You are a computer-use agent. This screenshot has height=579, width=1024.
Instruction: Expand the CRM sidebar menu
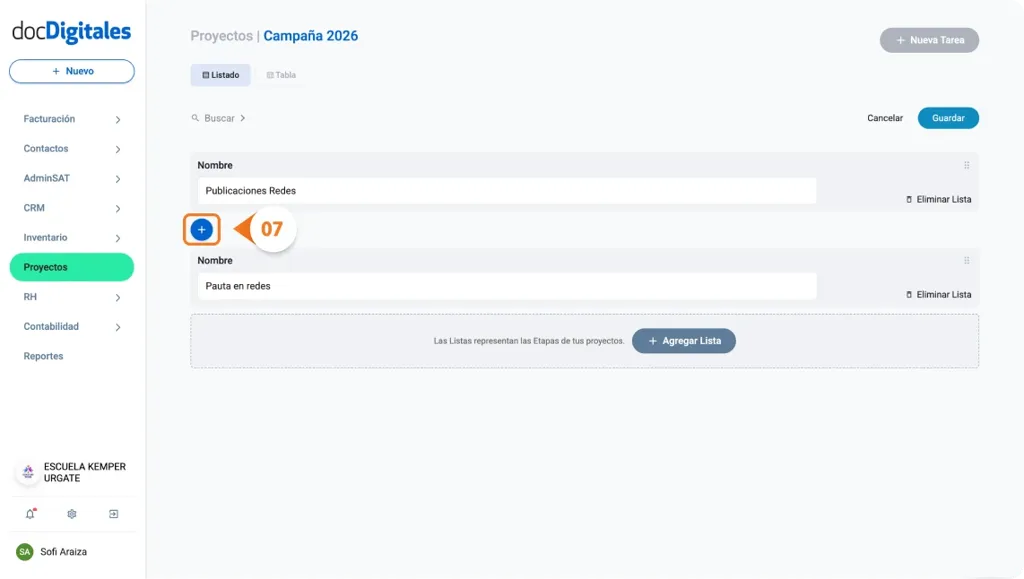tap(118, 207)
